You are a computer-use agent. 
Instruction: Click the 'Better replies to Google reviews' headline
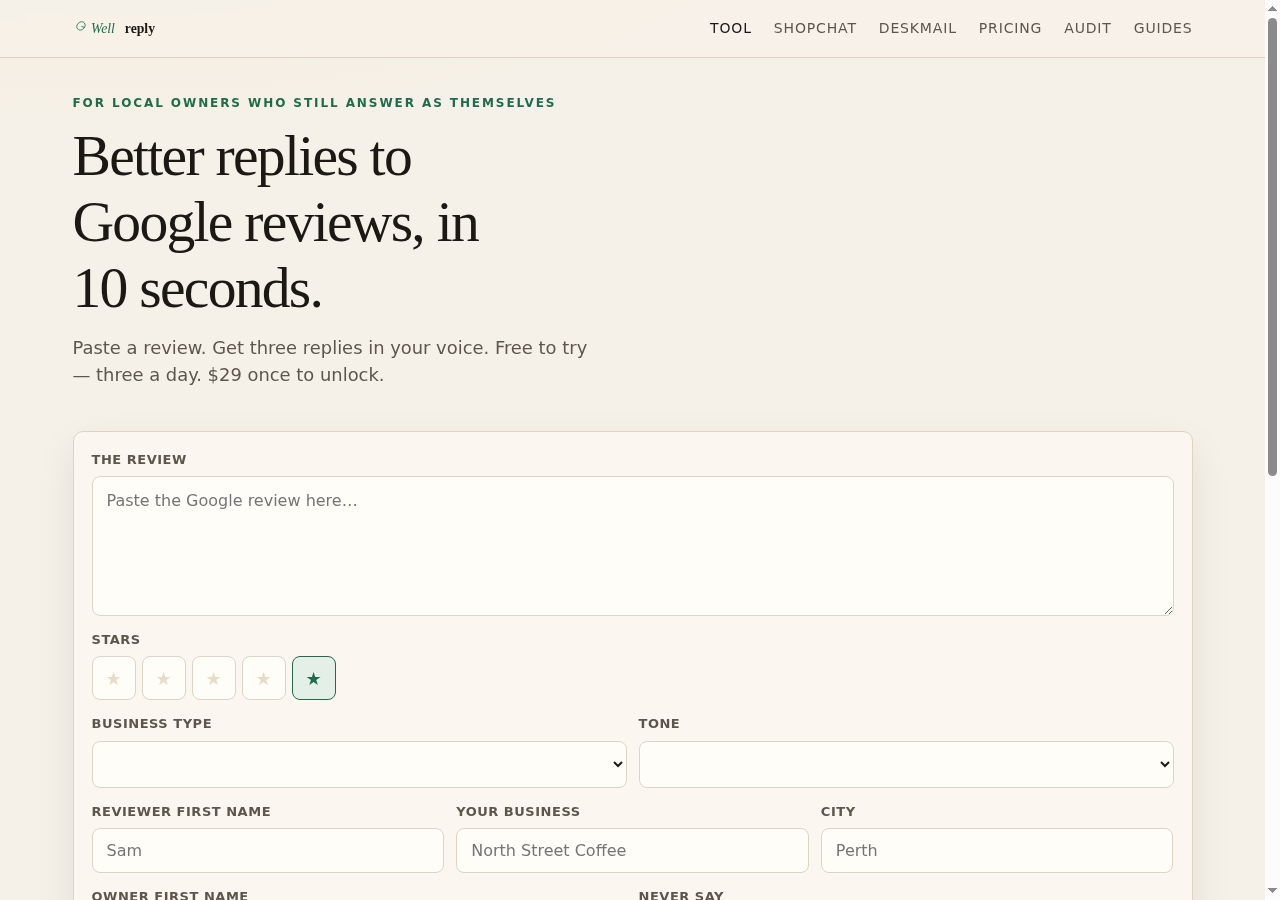276,222
